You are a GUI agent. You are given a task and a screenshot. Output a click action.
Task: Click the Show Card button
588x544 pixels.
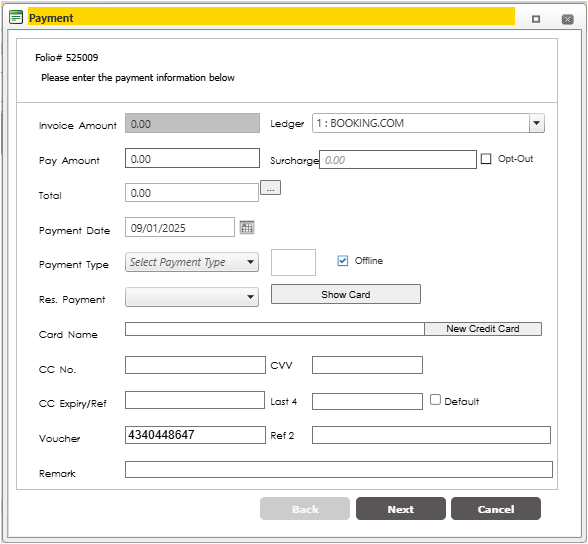point(346,294)
